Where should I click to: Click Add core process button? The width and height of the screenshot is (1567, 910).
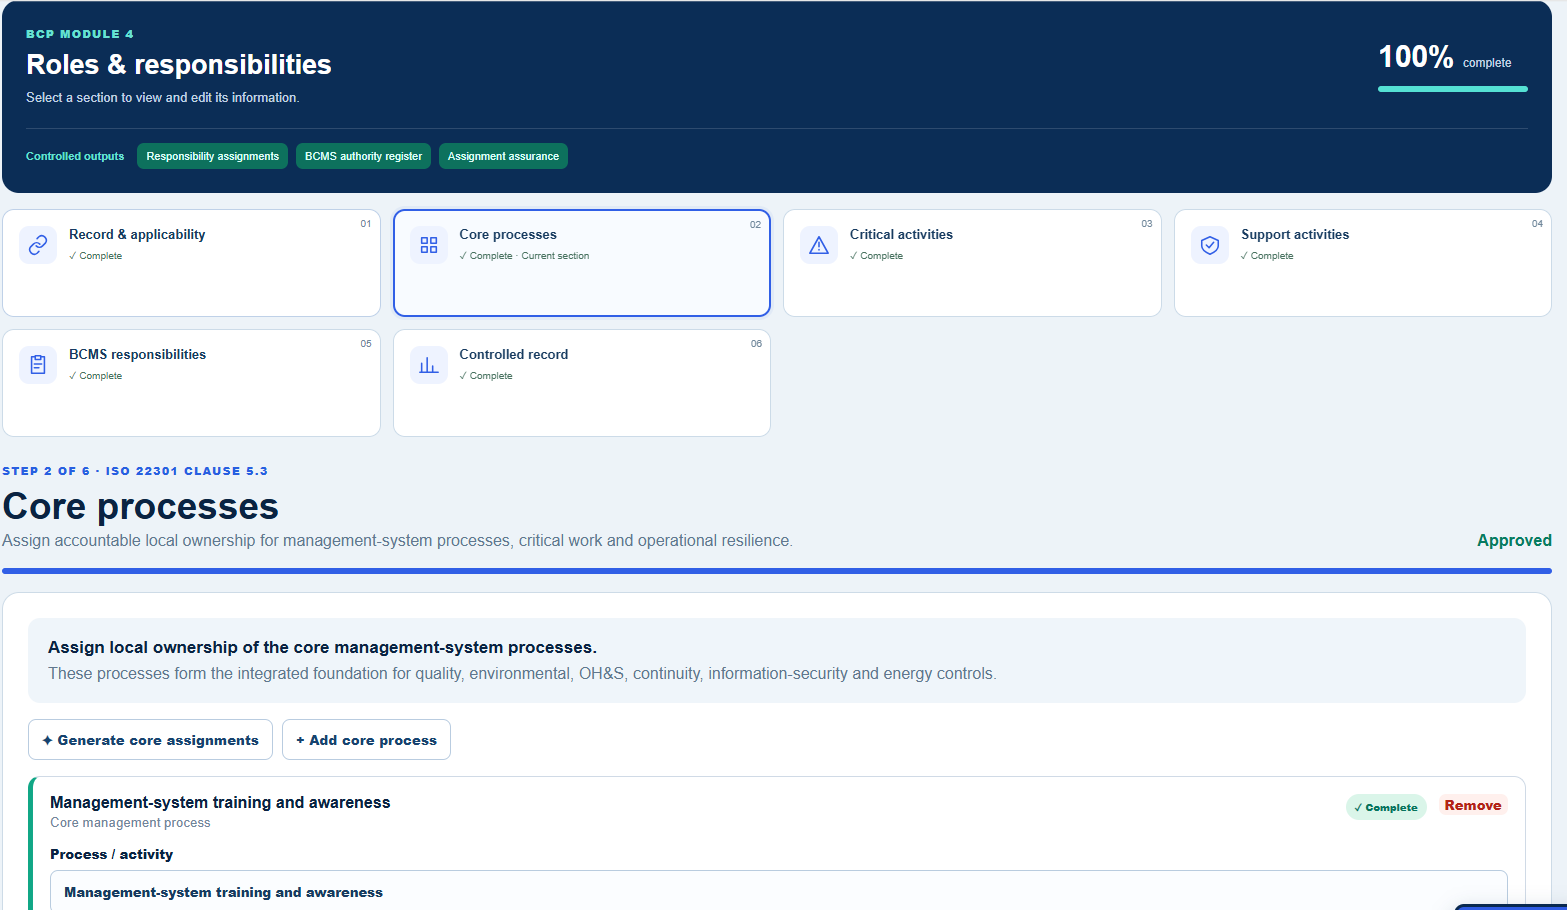(366, 740)
